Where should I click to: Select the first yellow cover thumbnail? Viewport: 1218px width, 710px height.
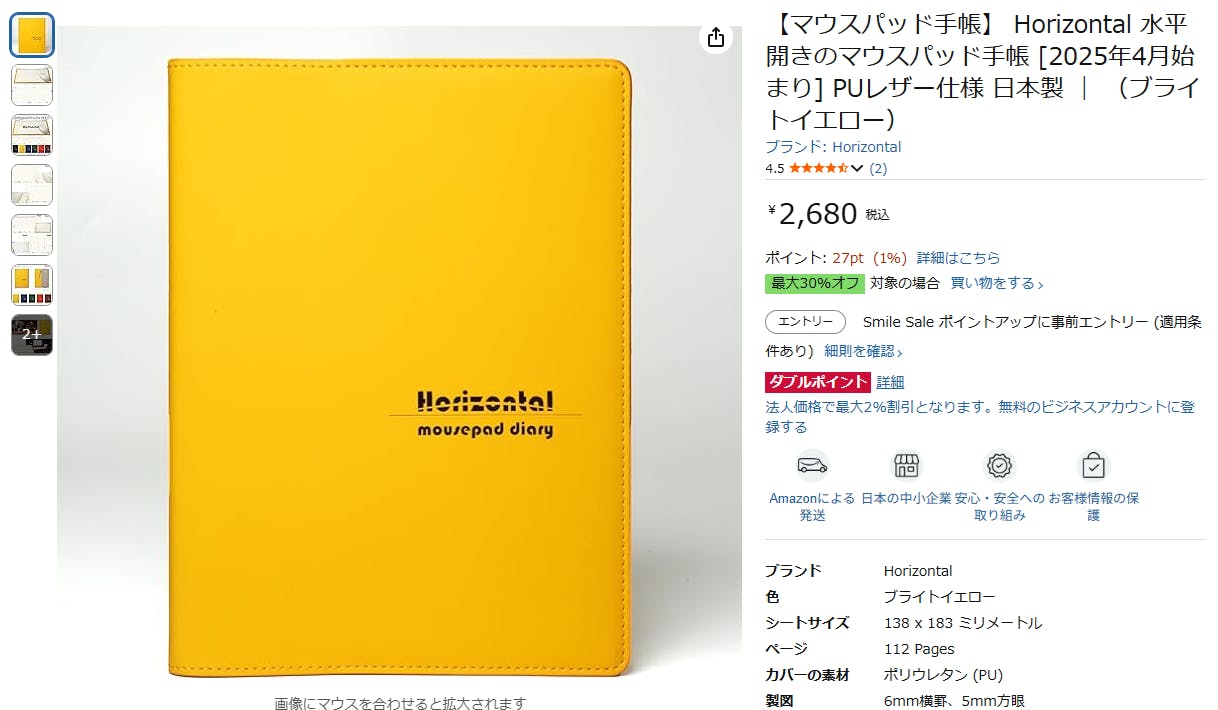point(32,35)
